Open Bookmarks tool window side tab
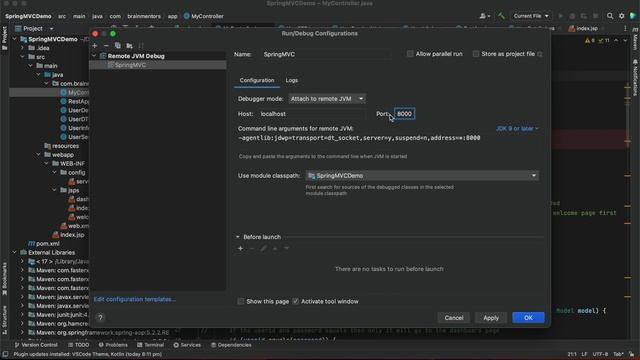The height and width of the screenshot is (360, 640). (4, 279)
